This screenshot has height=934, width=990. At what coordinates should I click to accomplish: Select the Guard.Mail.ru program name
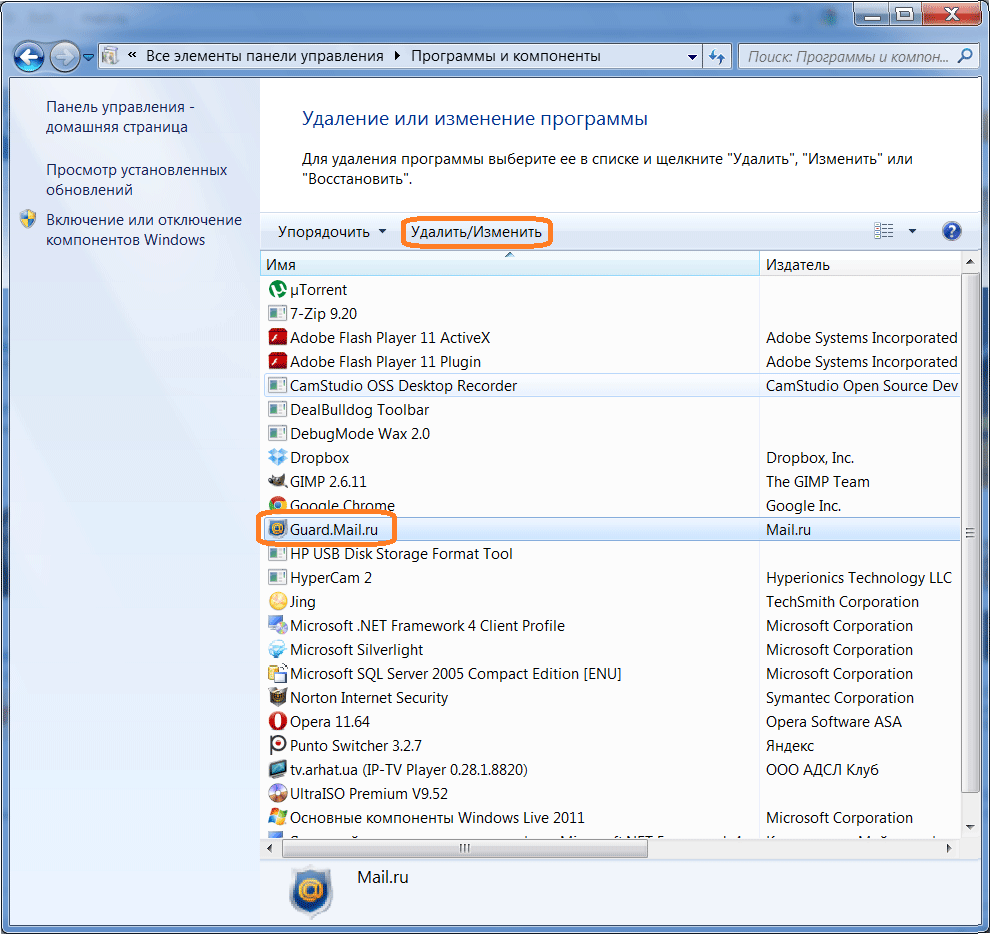click(x=334, y=529)
